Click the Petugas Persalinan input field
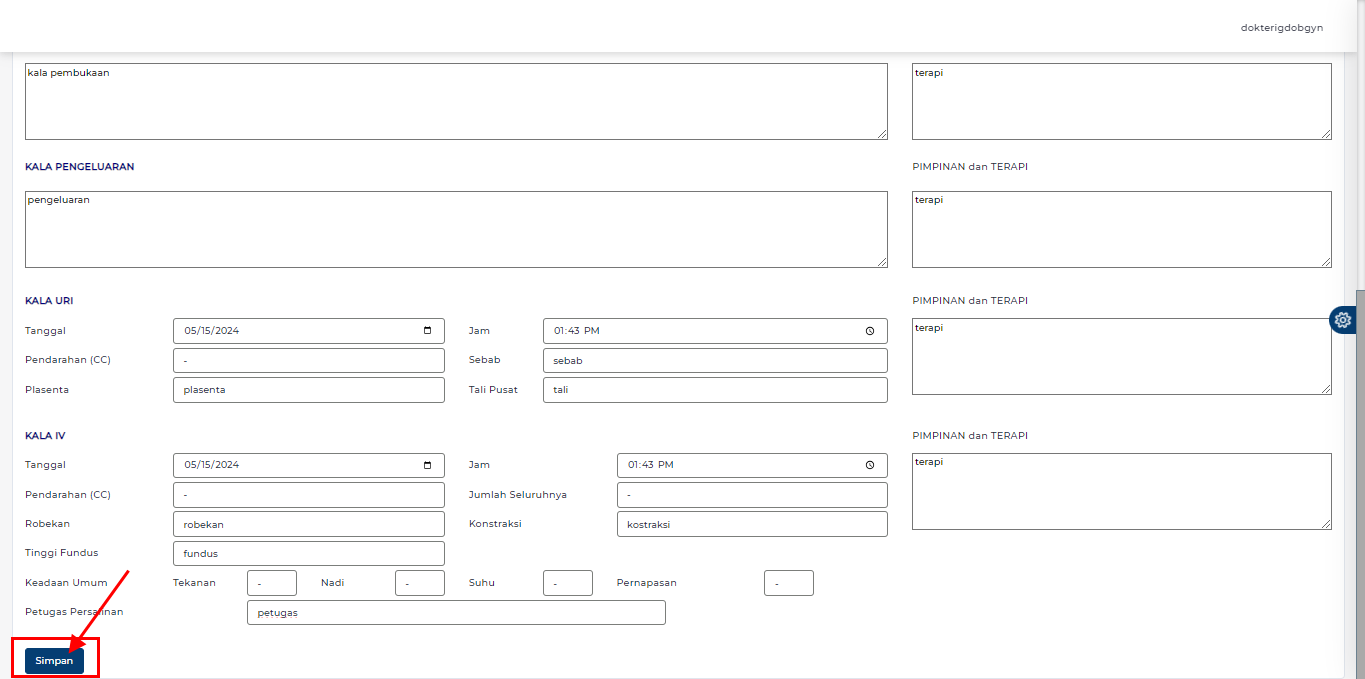 click(456, 612)
